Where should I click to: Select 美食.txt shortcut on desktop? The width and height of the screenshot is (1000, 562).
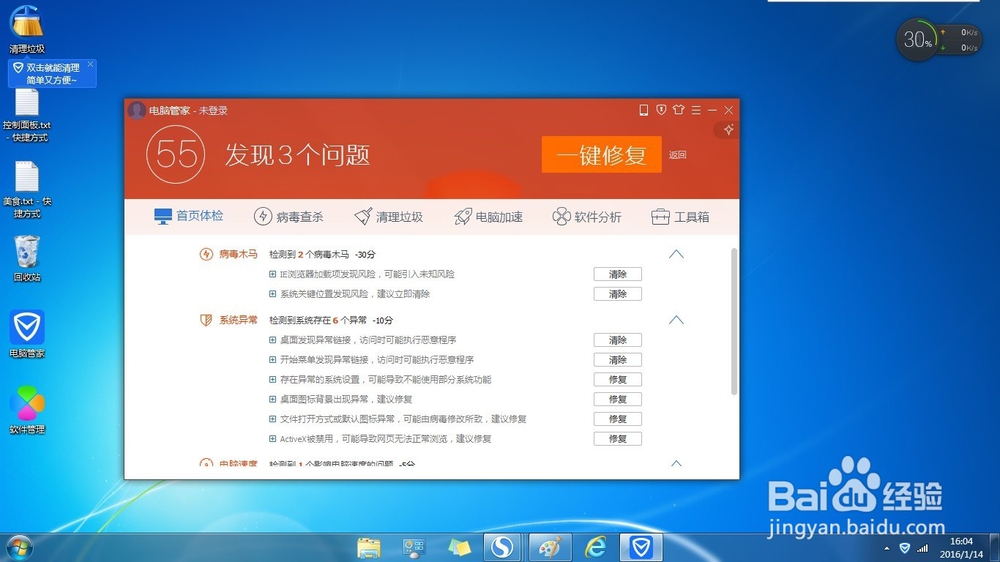click(27, 189)
